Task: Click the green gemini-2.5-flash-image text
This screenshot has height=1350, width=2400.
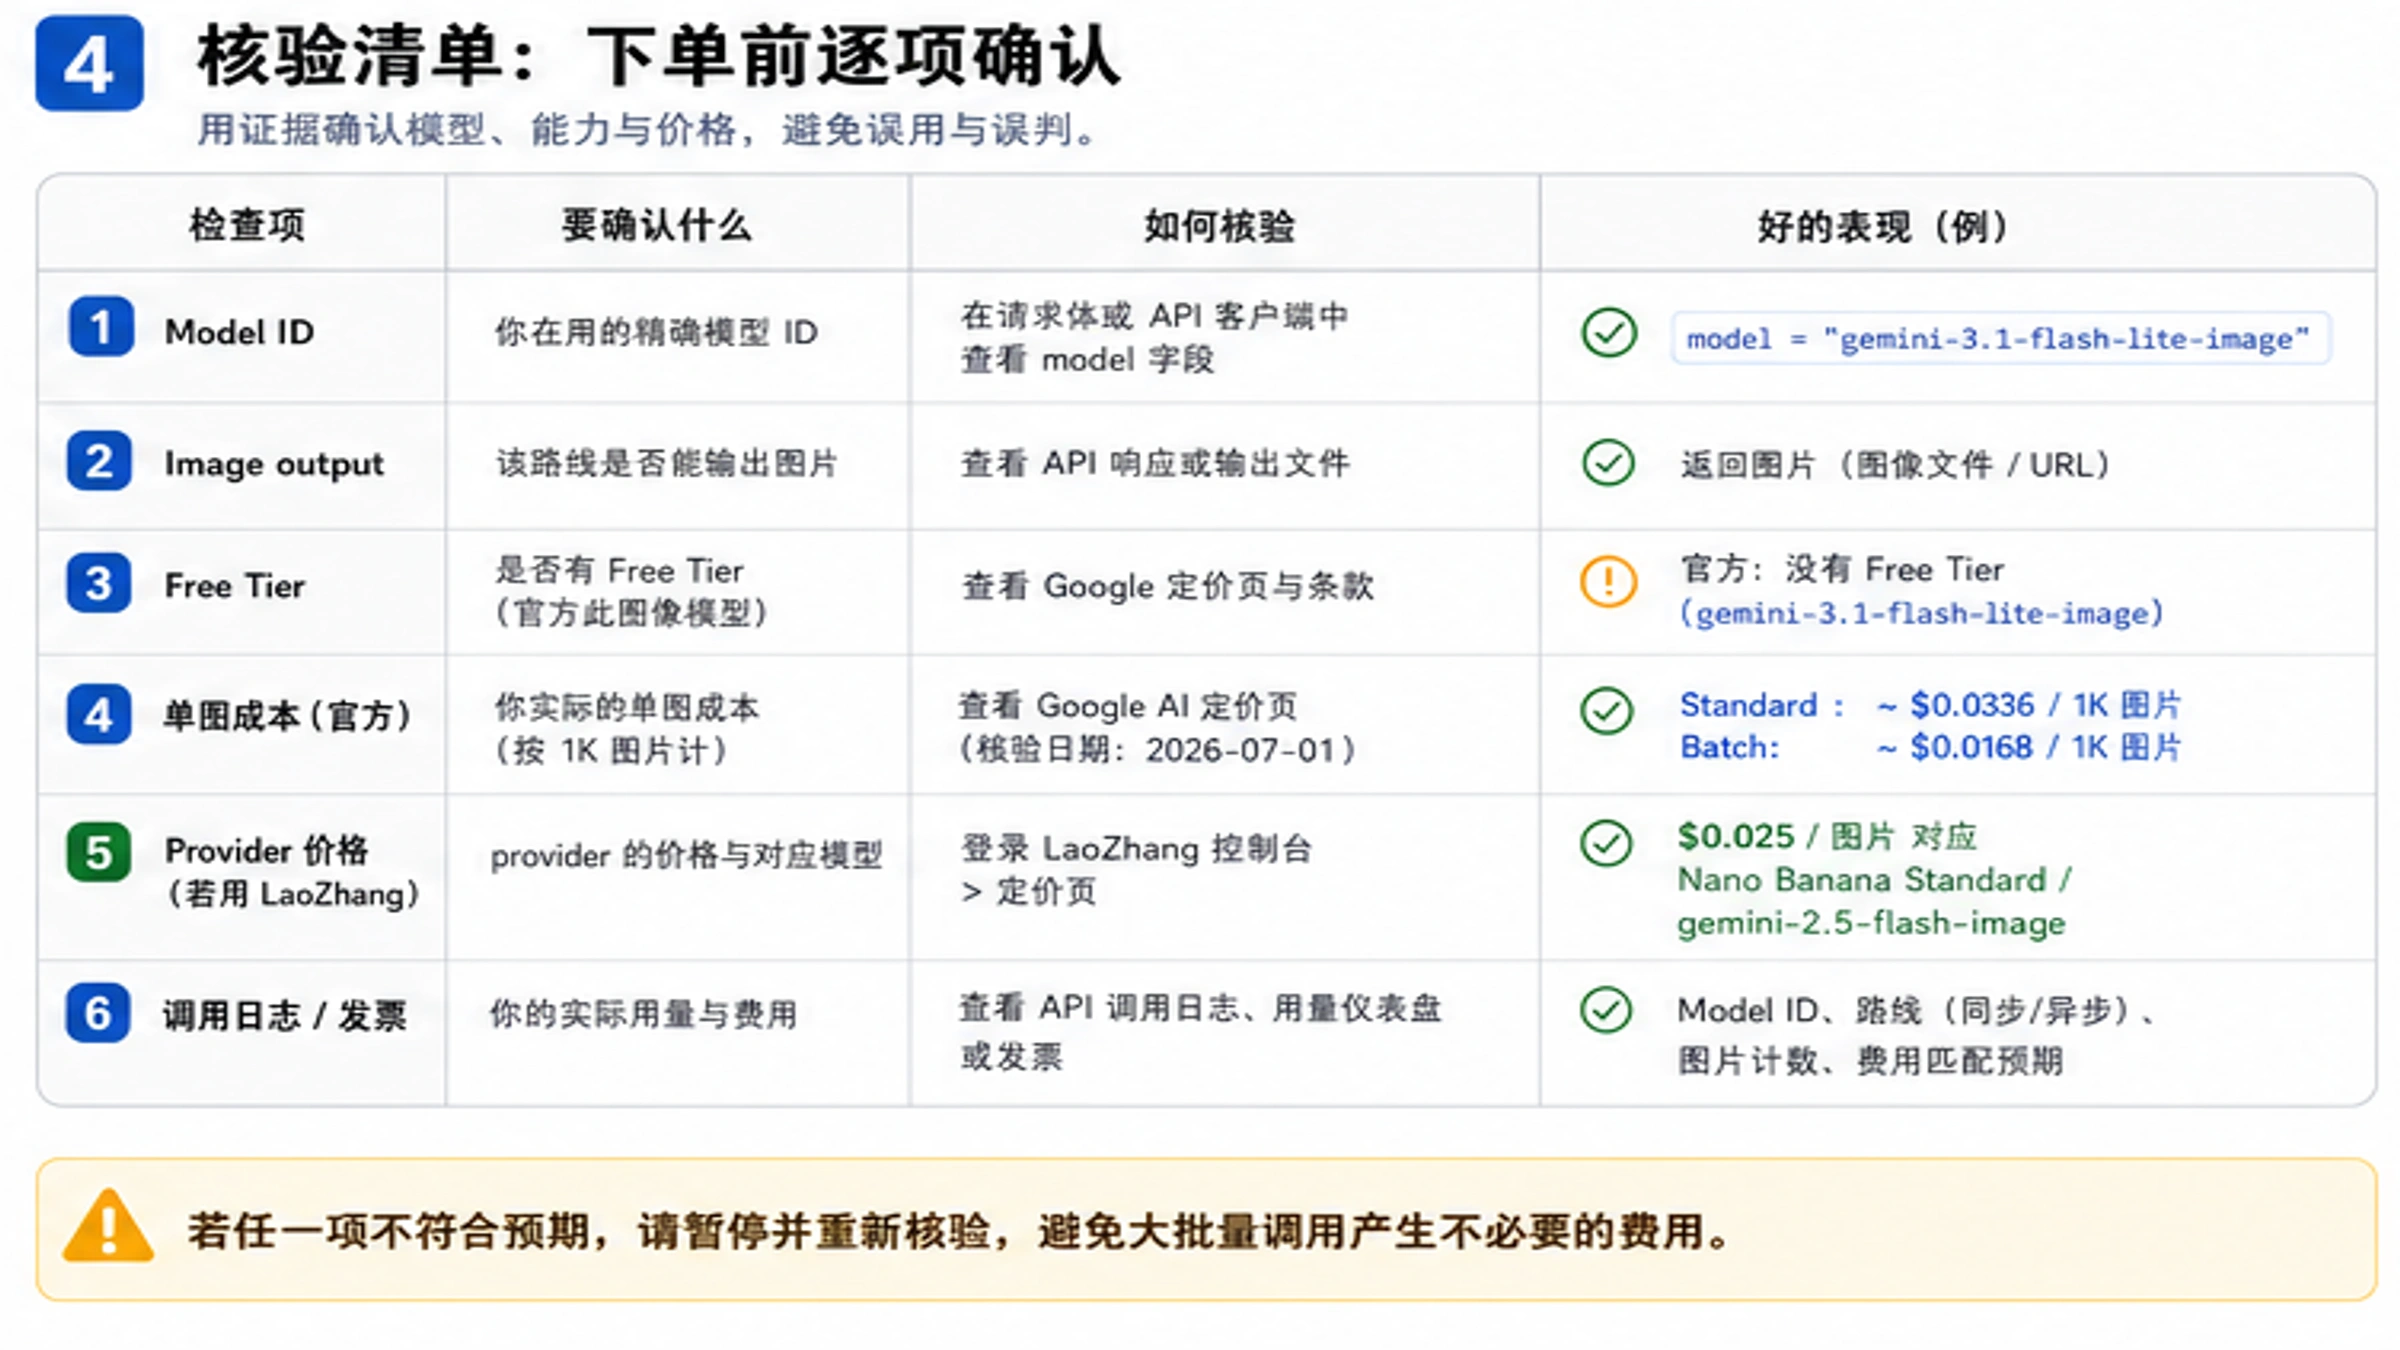Action: pos(1871,923)
